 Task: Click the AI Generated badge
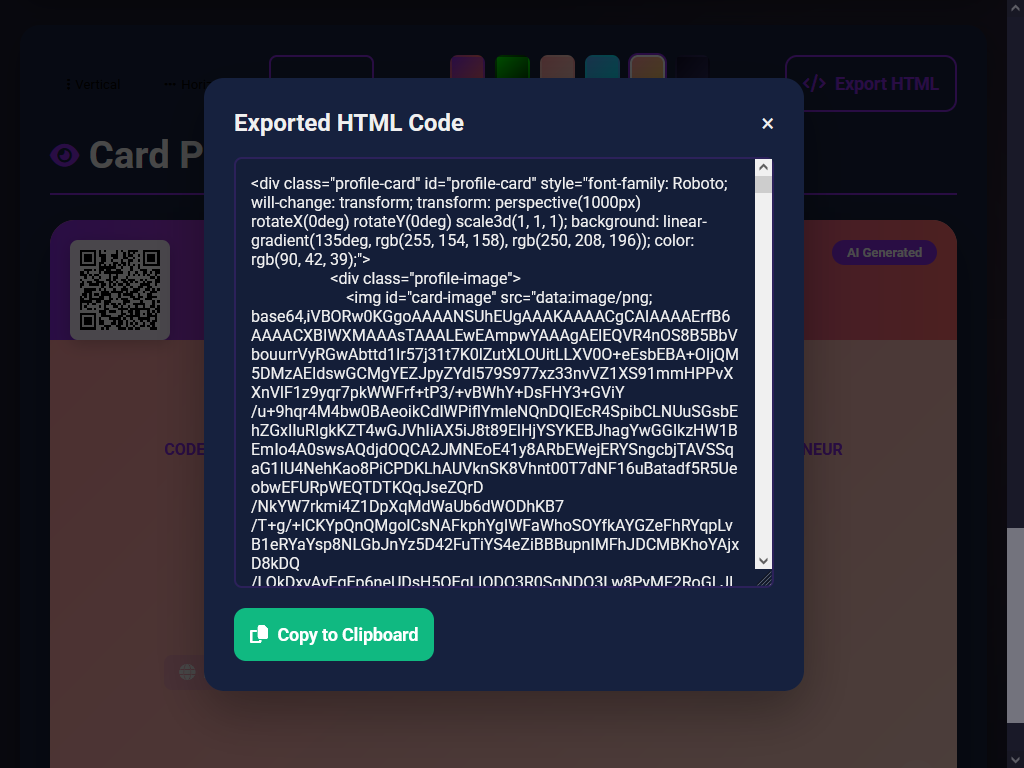click(x=884, y=253)
